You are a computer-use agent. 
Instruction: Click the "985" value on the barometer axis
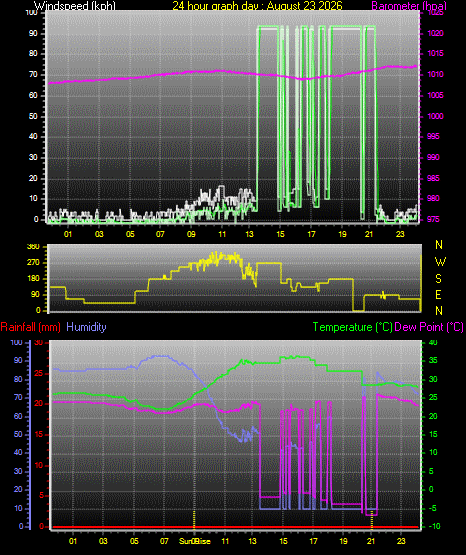[433, 178]
